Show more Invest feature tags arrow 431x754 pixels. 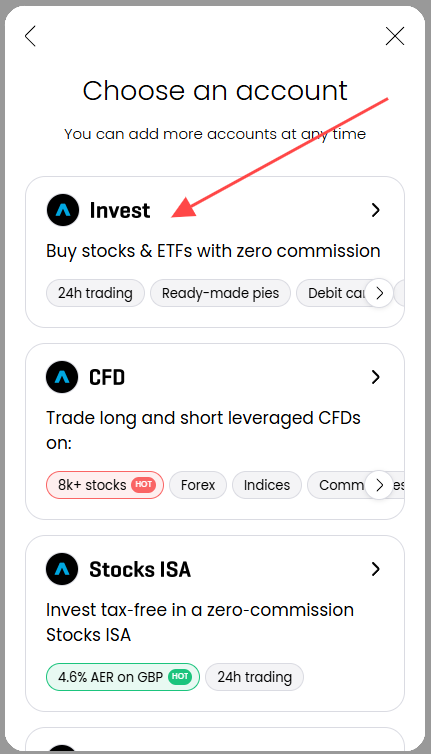click(380, 293)
